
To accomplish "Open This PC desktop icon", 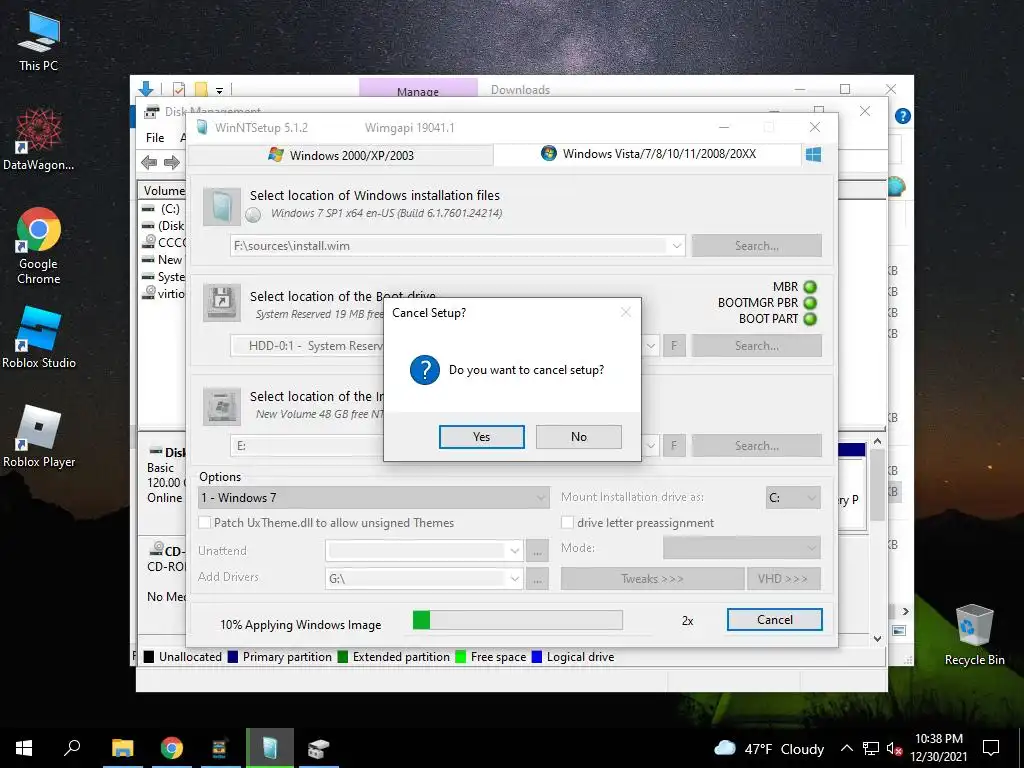I will [39, 42].
